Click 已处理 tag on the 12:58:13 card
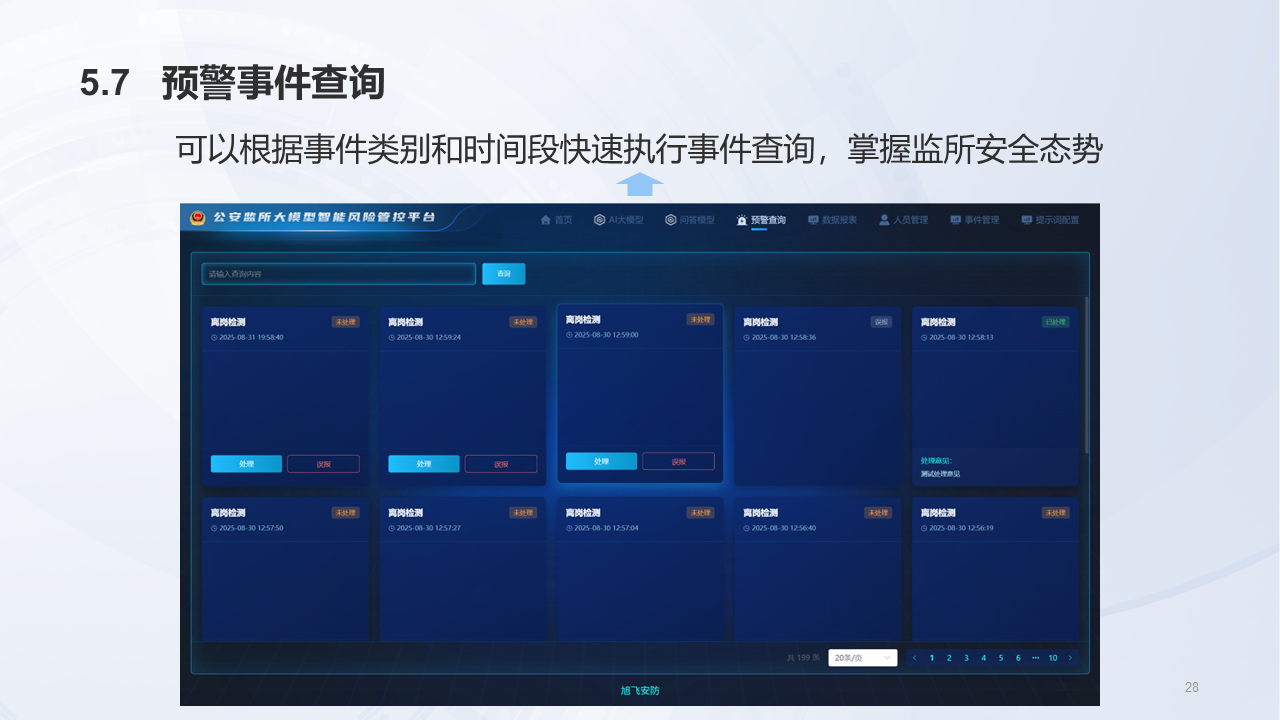Image resolution: width=1280 pixels, height=720 pixels. tap(1056, 322)
